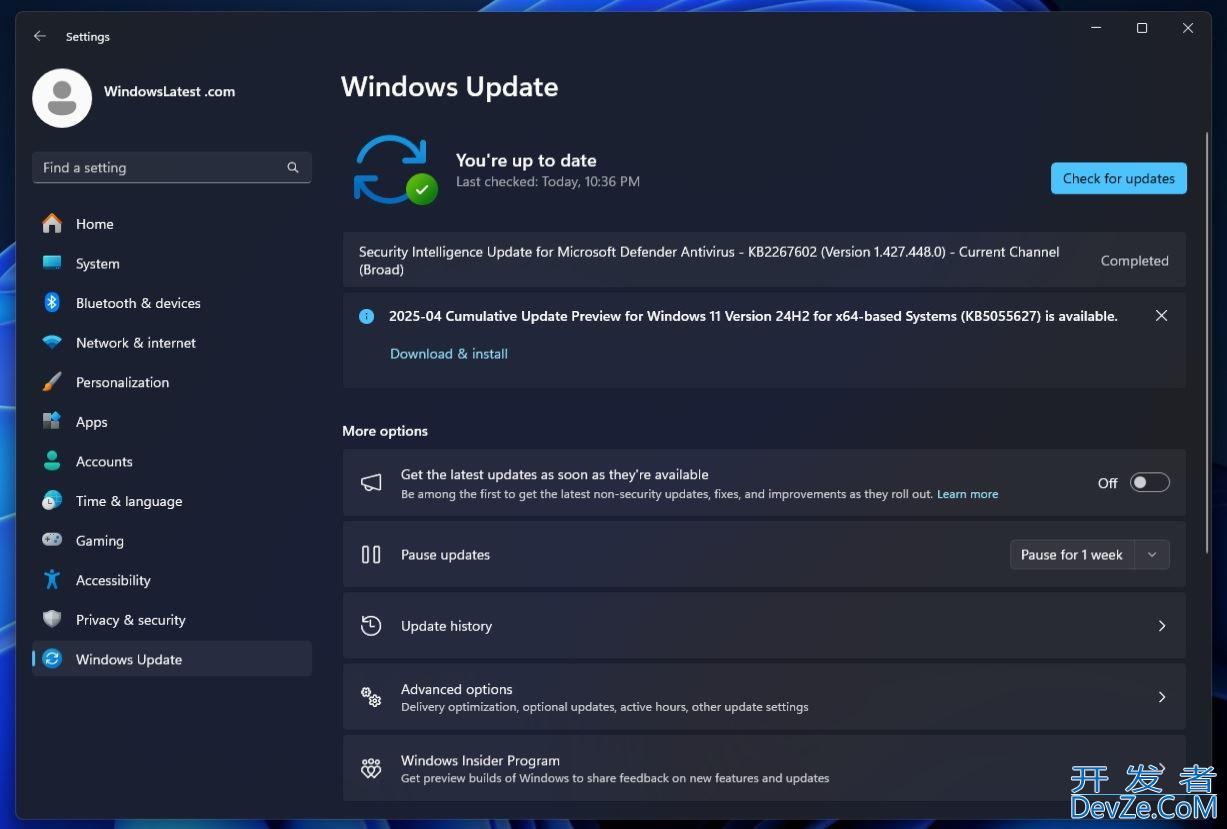Click the Download & install link
1227x829 pixels.
click(x=449, y=354)
